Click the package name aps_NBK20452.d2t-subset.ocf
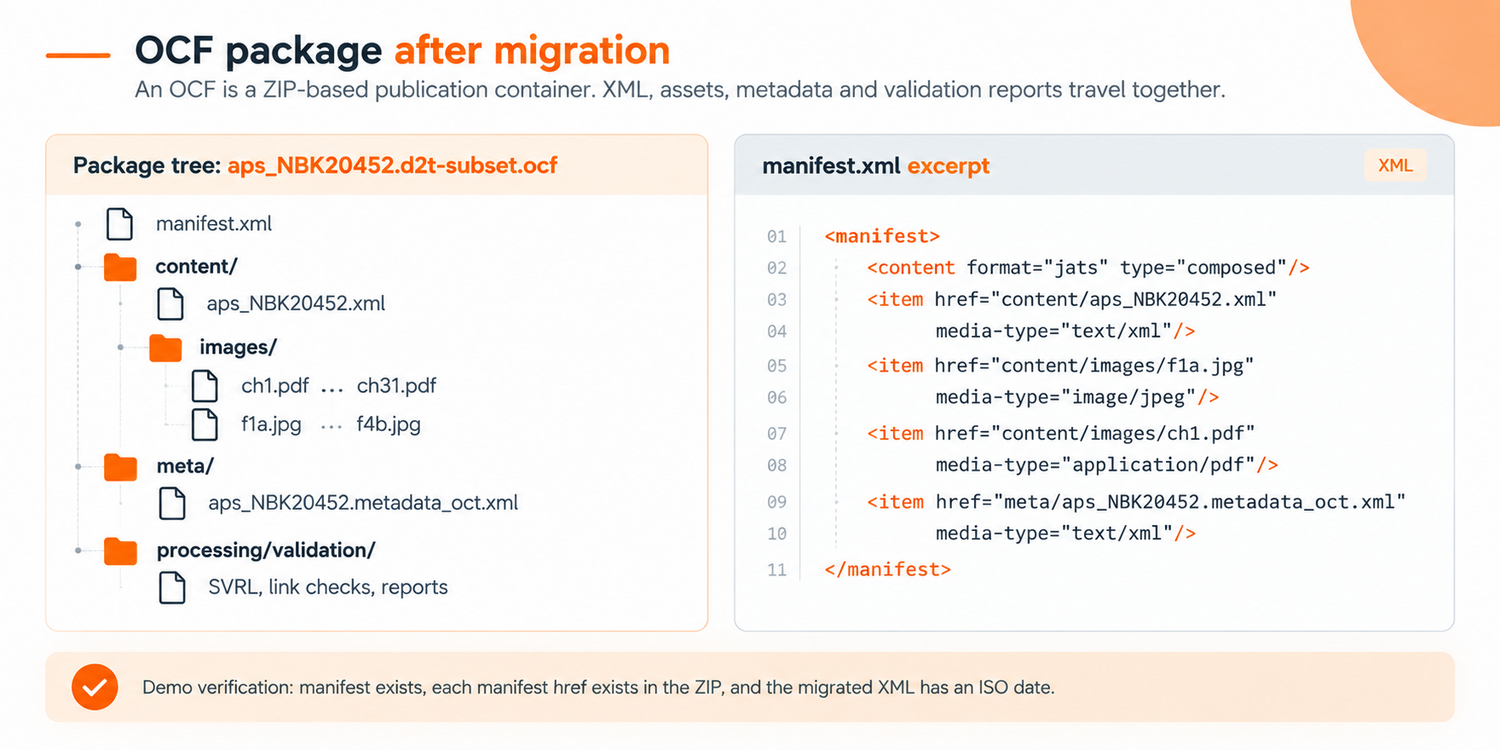This screenshot has height=750, width=1500. 392,165
